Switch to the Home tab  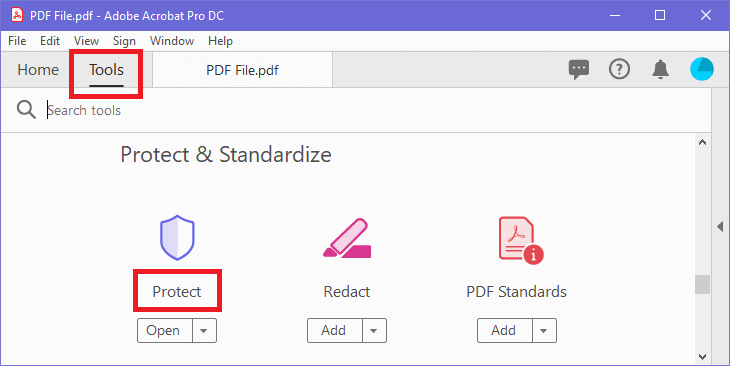coord(38,70)
